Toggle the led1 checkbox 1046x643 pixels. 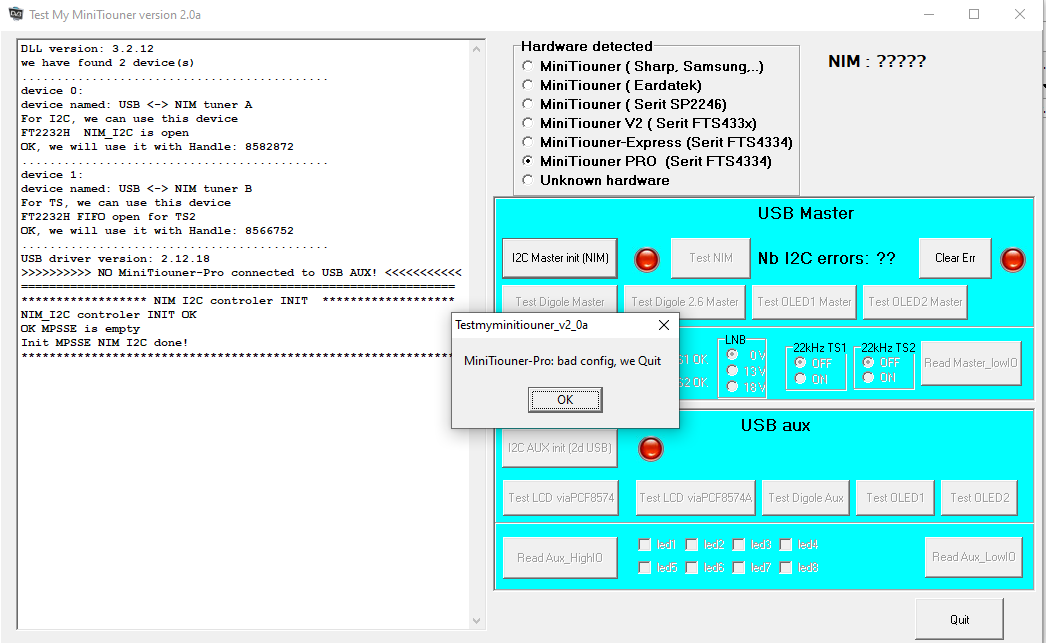[x=644, y=545]
